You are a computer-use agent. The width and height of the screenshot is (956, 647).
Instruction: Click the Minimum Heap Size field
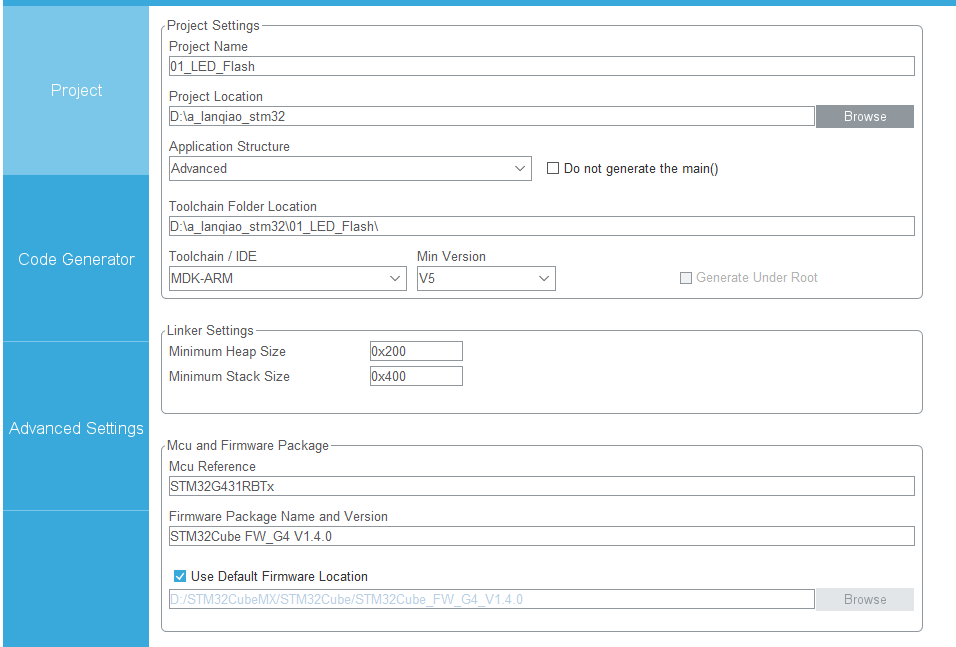(x=416, y=351)
